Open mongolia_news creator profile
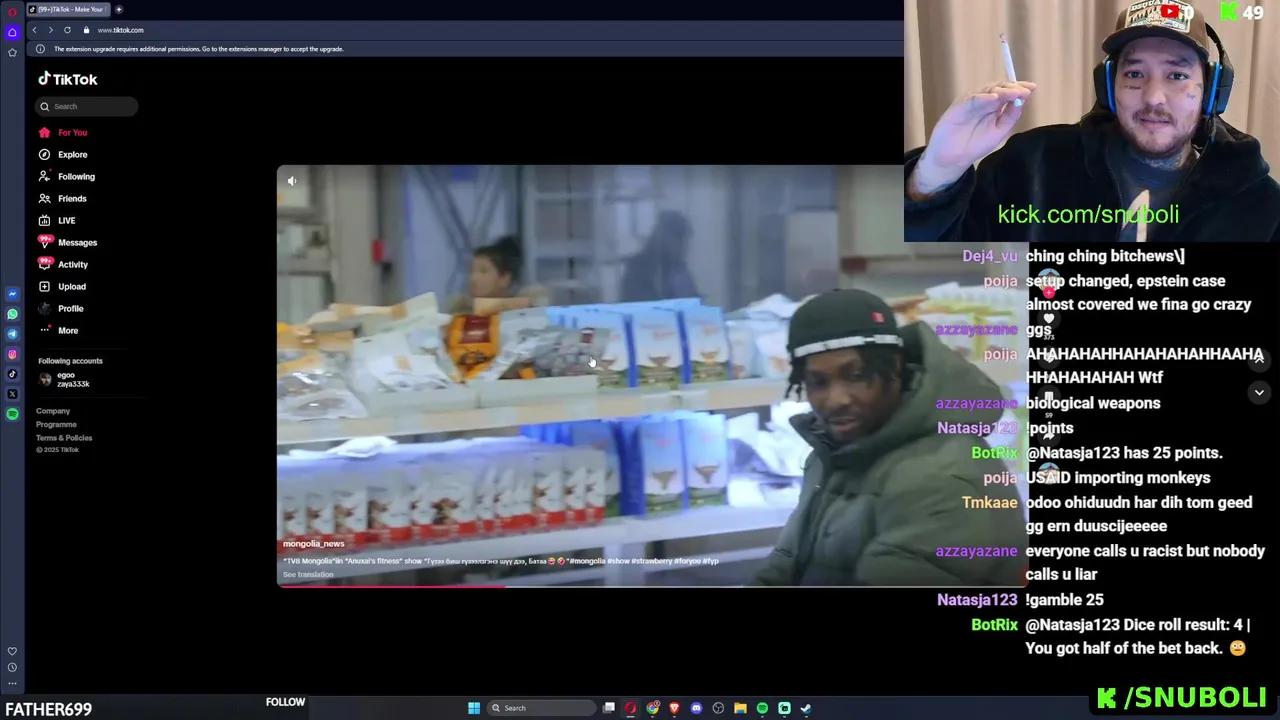This screenshot has width=1280, height=720. (313, 544)
